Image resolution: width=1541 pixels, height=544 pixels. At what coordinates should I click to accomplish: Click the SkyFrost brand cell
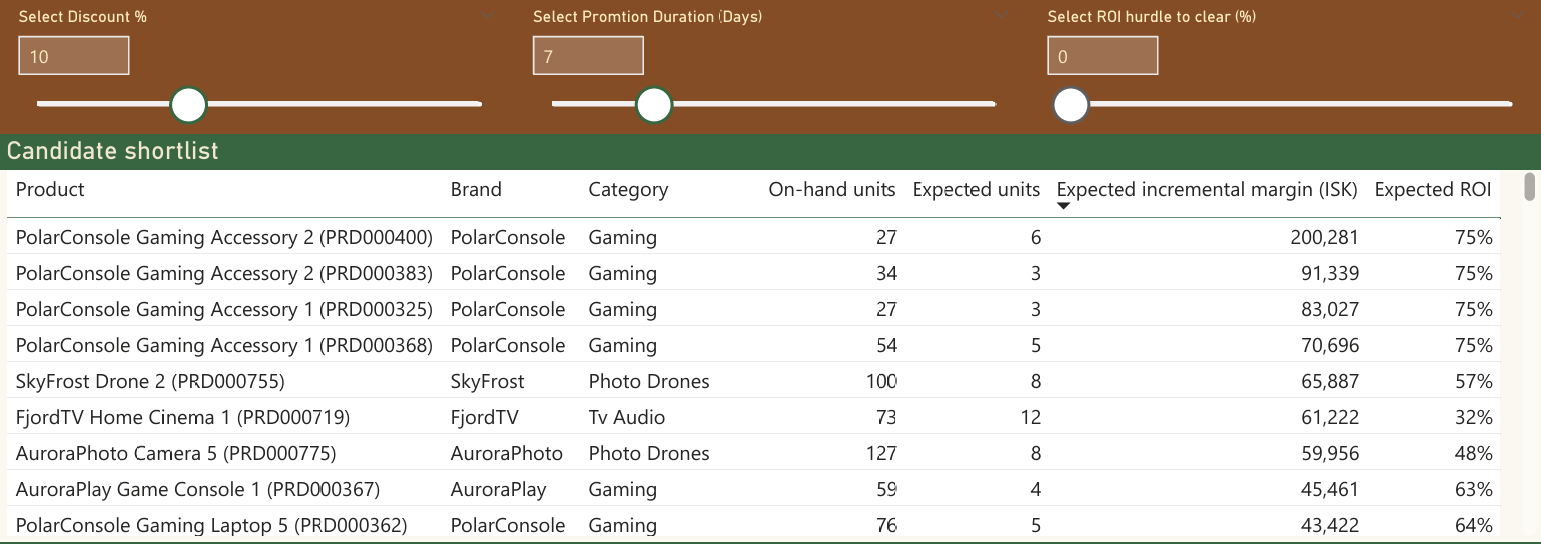point(488,382)
